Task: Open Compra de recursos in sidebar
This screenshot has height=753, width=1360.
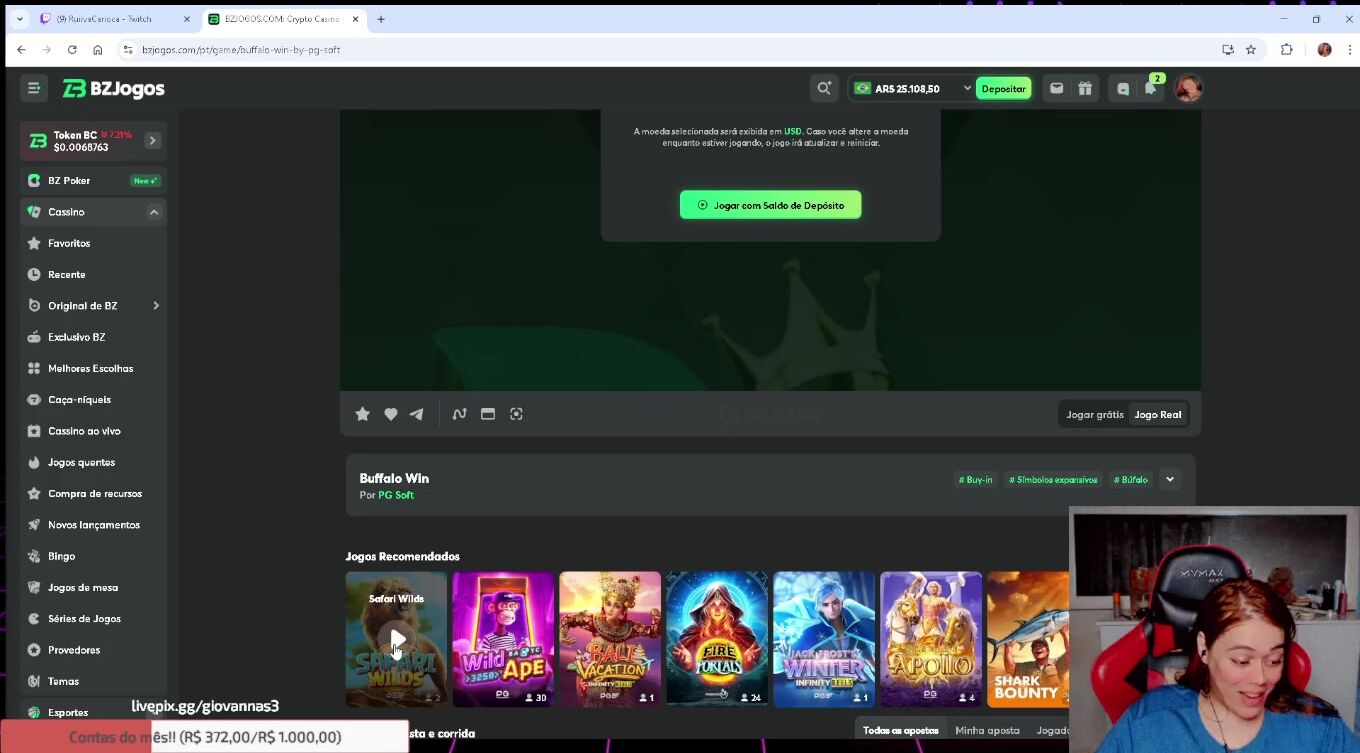Action: coord(93,493)
